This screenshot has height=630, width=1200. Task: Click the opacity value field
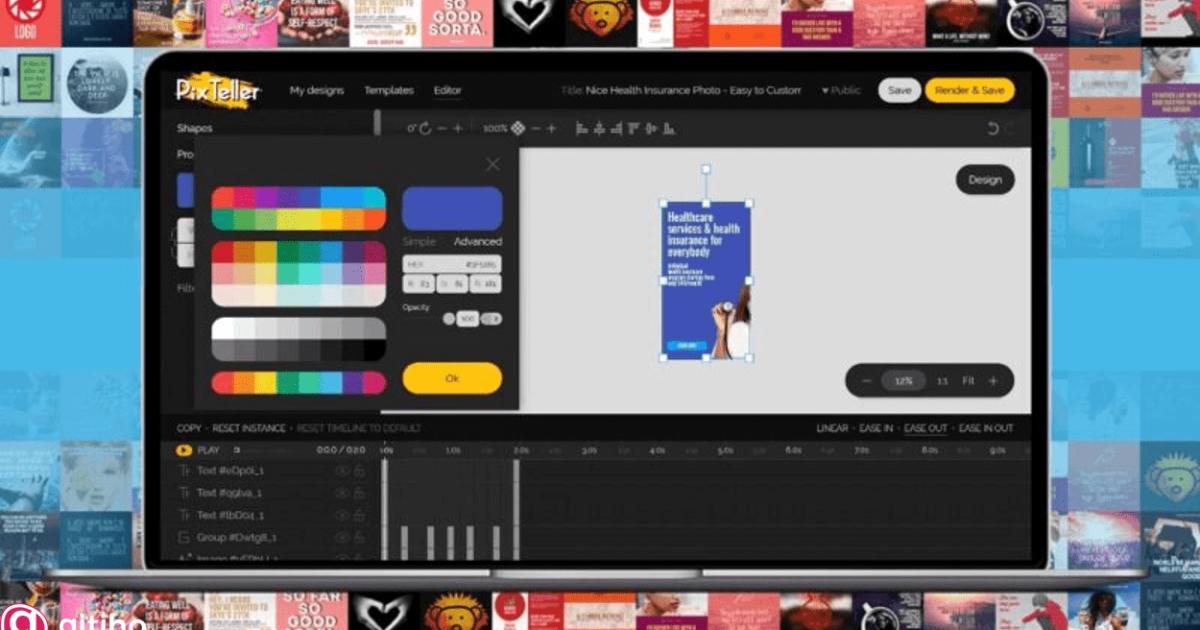[467, 319]
